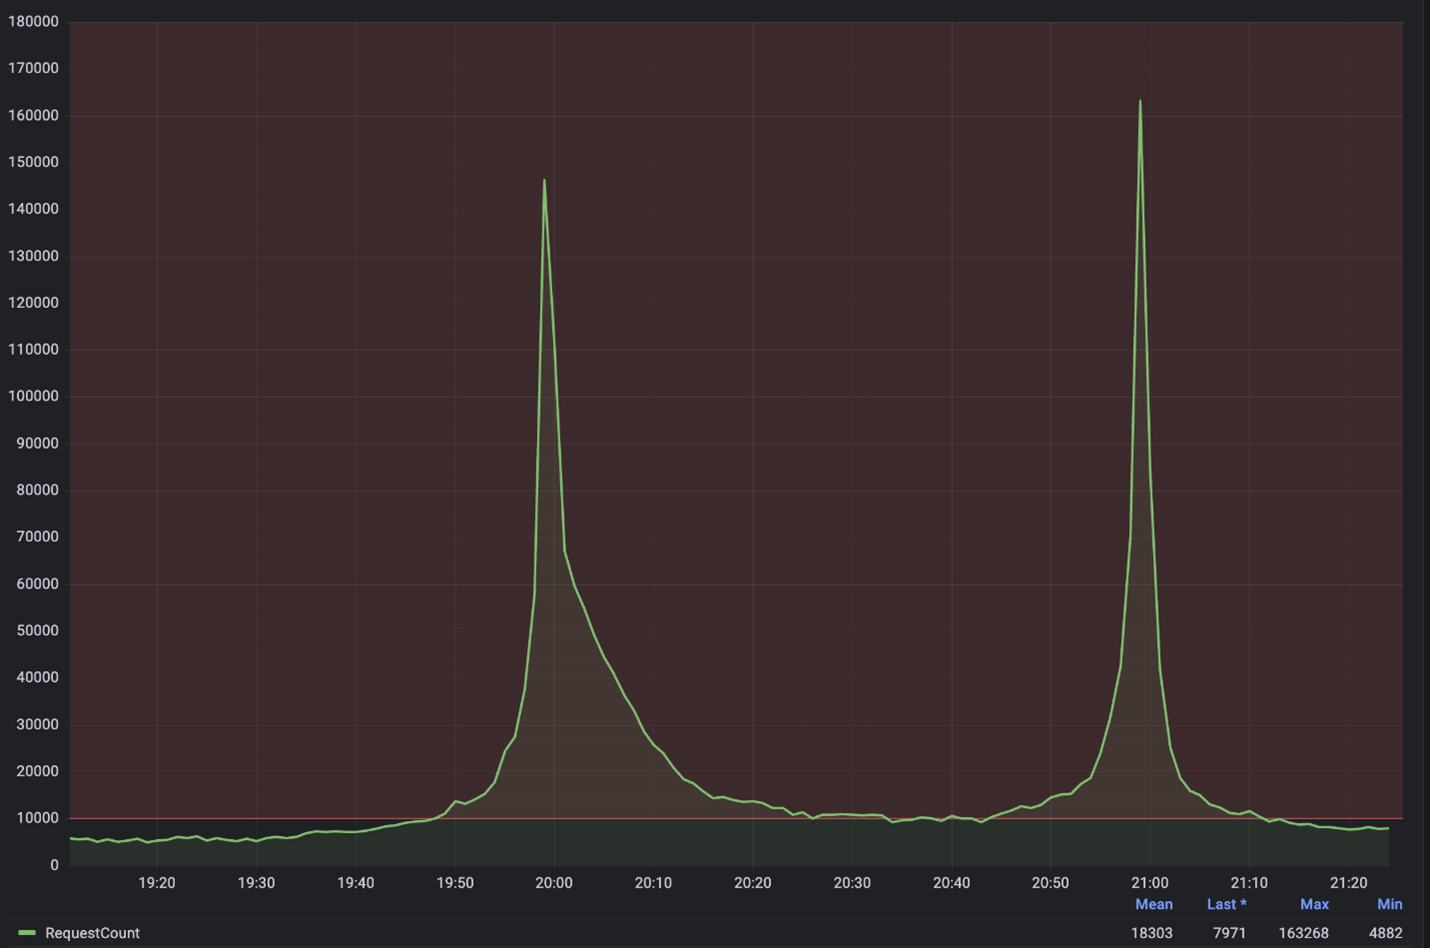The height and width of the screenshot is (948, 1430).
Task: Sort legend by Last * column header
Action: pyautogui.click(x=1226, y=904)
